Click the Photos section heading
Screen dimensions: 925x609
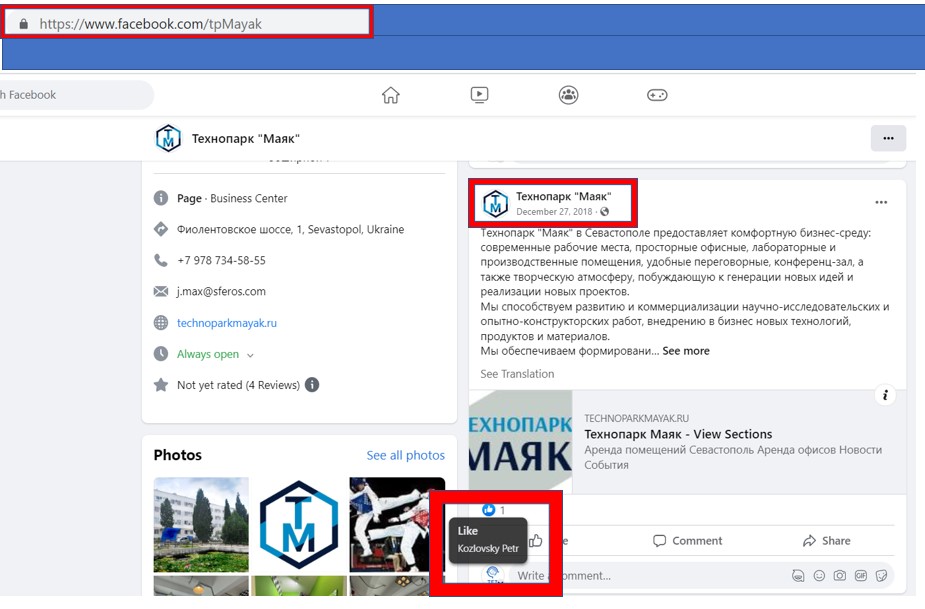point(178,455)
